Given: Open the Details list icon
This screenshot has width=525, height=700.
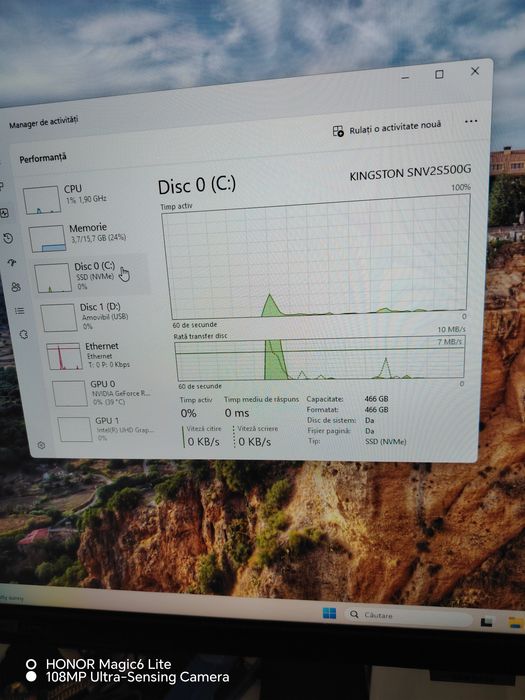Looking at the screenshot, I should pos(20,311).
